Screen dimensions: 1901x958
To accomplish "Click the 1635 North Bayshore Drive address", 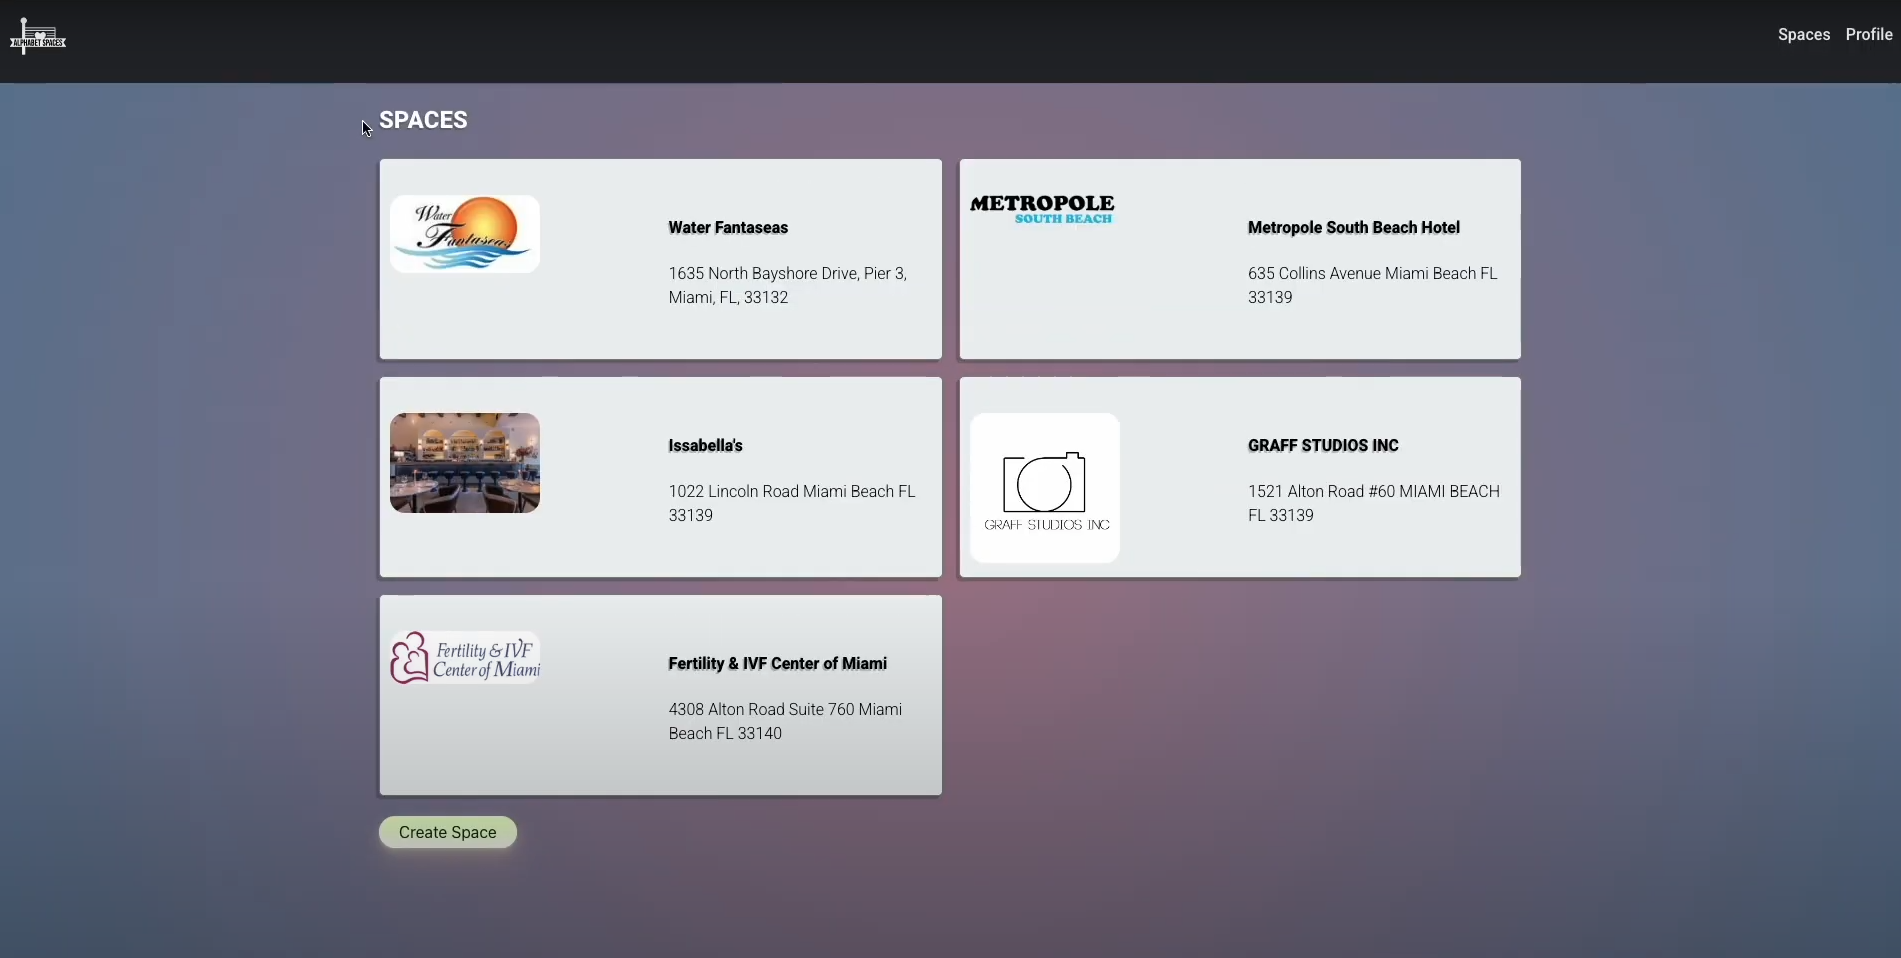I will coord(788,286).
